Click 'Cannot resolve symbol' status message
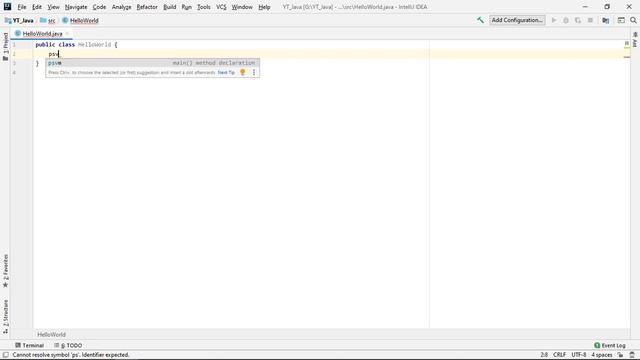Viewport: 640px width, 360px height. click(x=71, y=355)
